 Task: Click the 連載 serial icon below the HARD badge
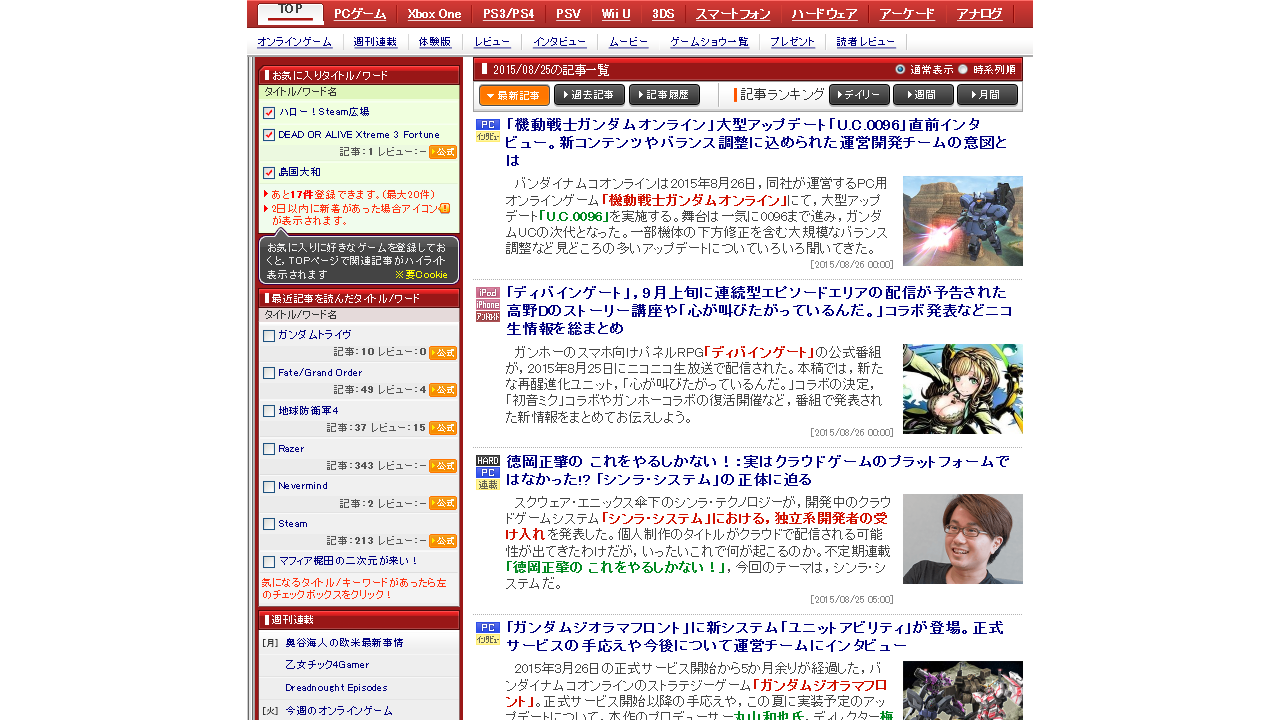487,484
